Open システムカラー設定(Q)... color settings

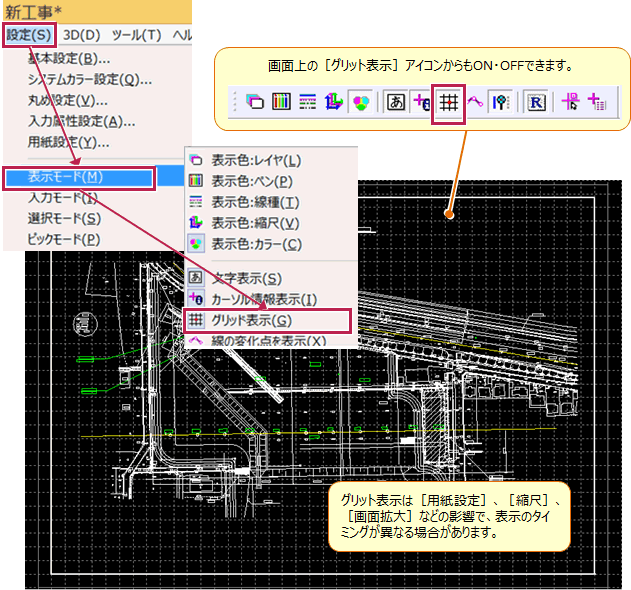[90, 79]
